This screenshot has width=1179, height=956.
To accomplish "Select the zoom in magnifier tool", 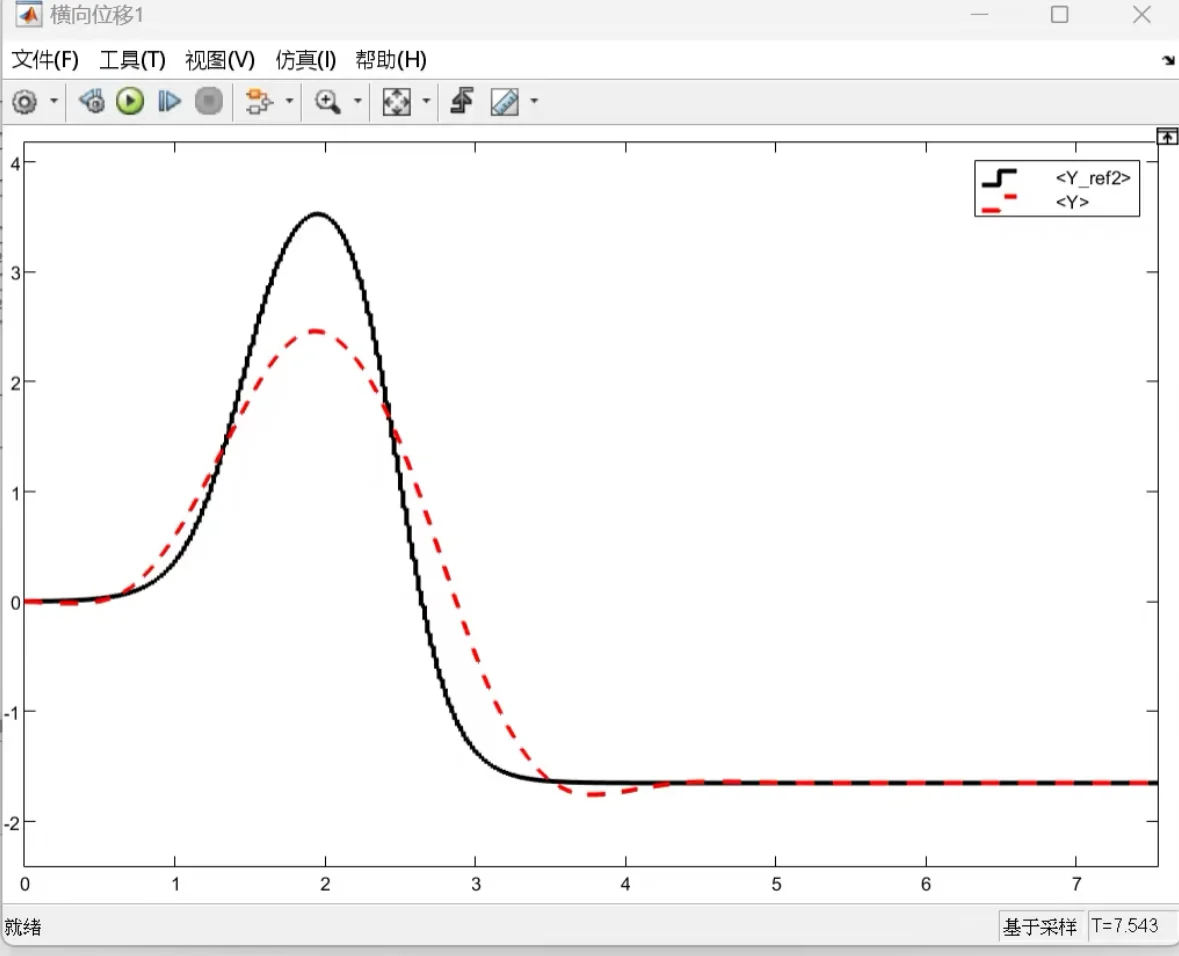I will 328,102.
